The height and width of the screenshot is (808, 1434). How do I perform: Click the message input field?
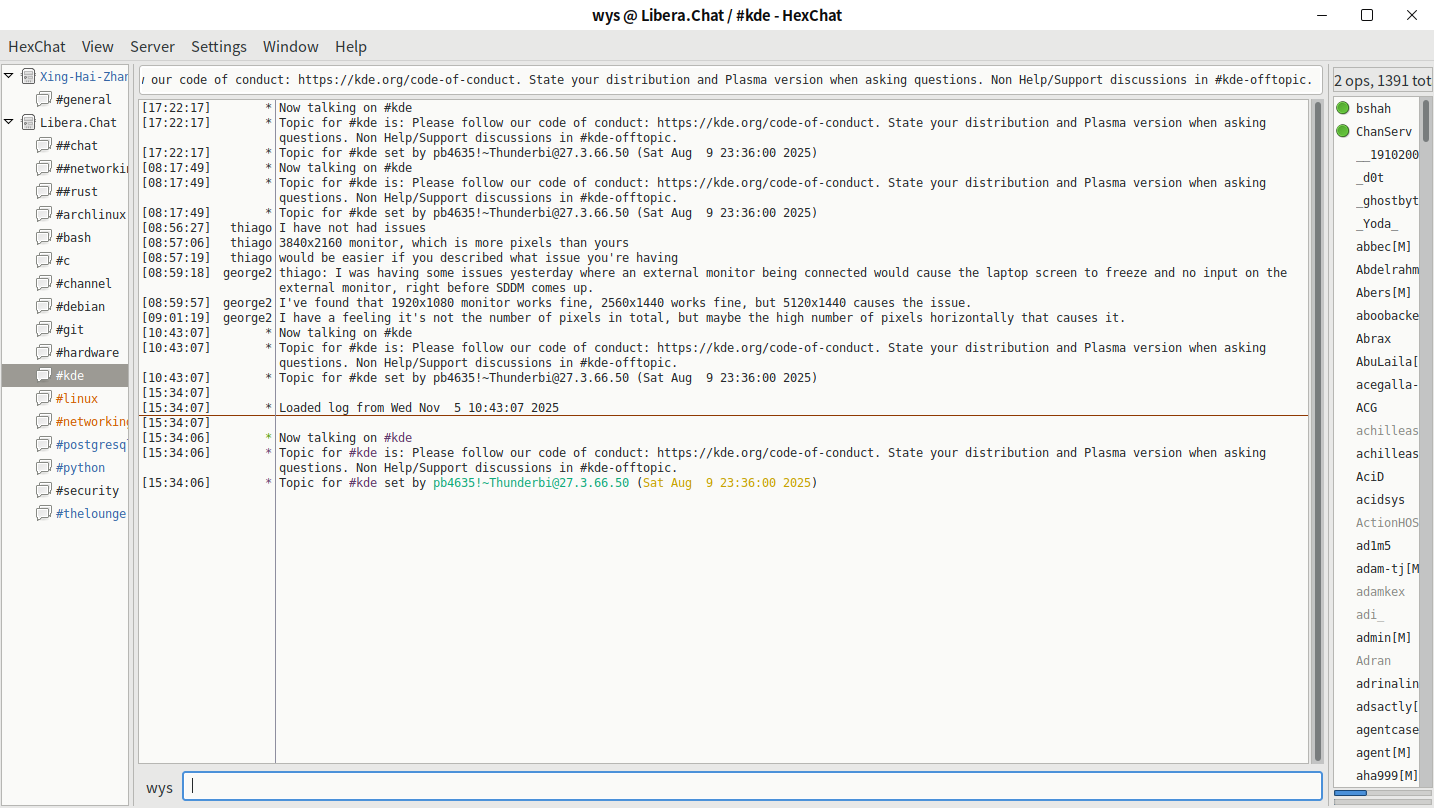(751, 786)
